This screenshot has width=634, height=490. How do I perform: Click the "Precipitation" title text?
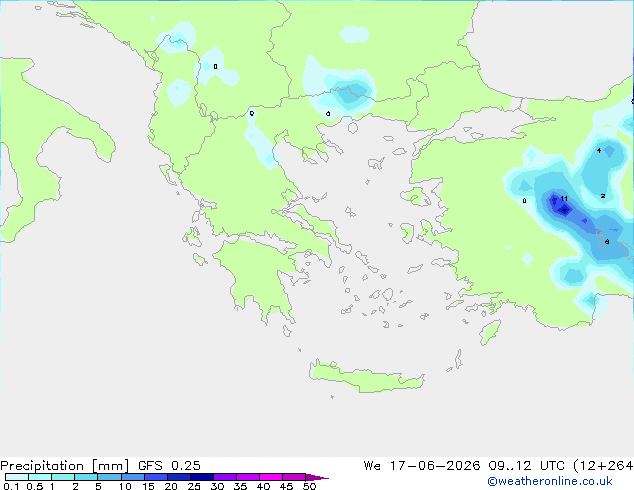(x=42, y=466)
